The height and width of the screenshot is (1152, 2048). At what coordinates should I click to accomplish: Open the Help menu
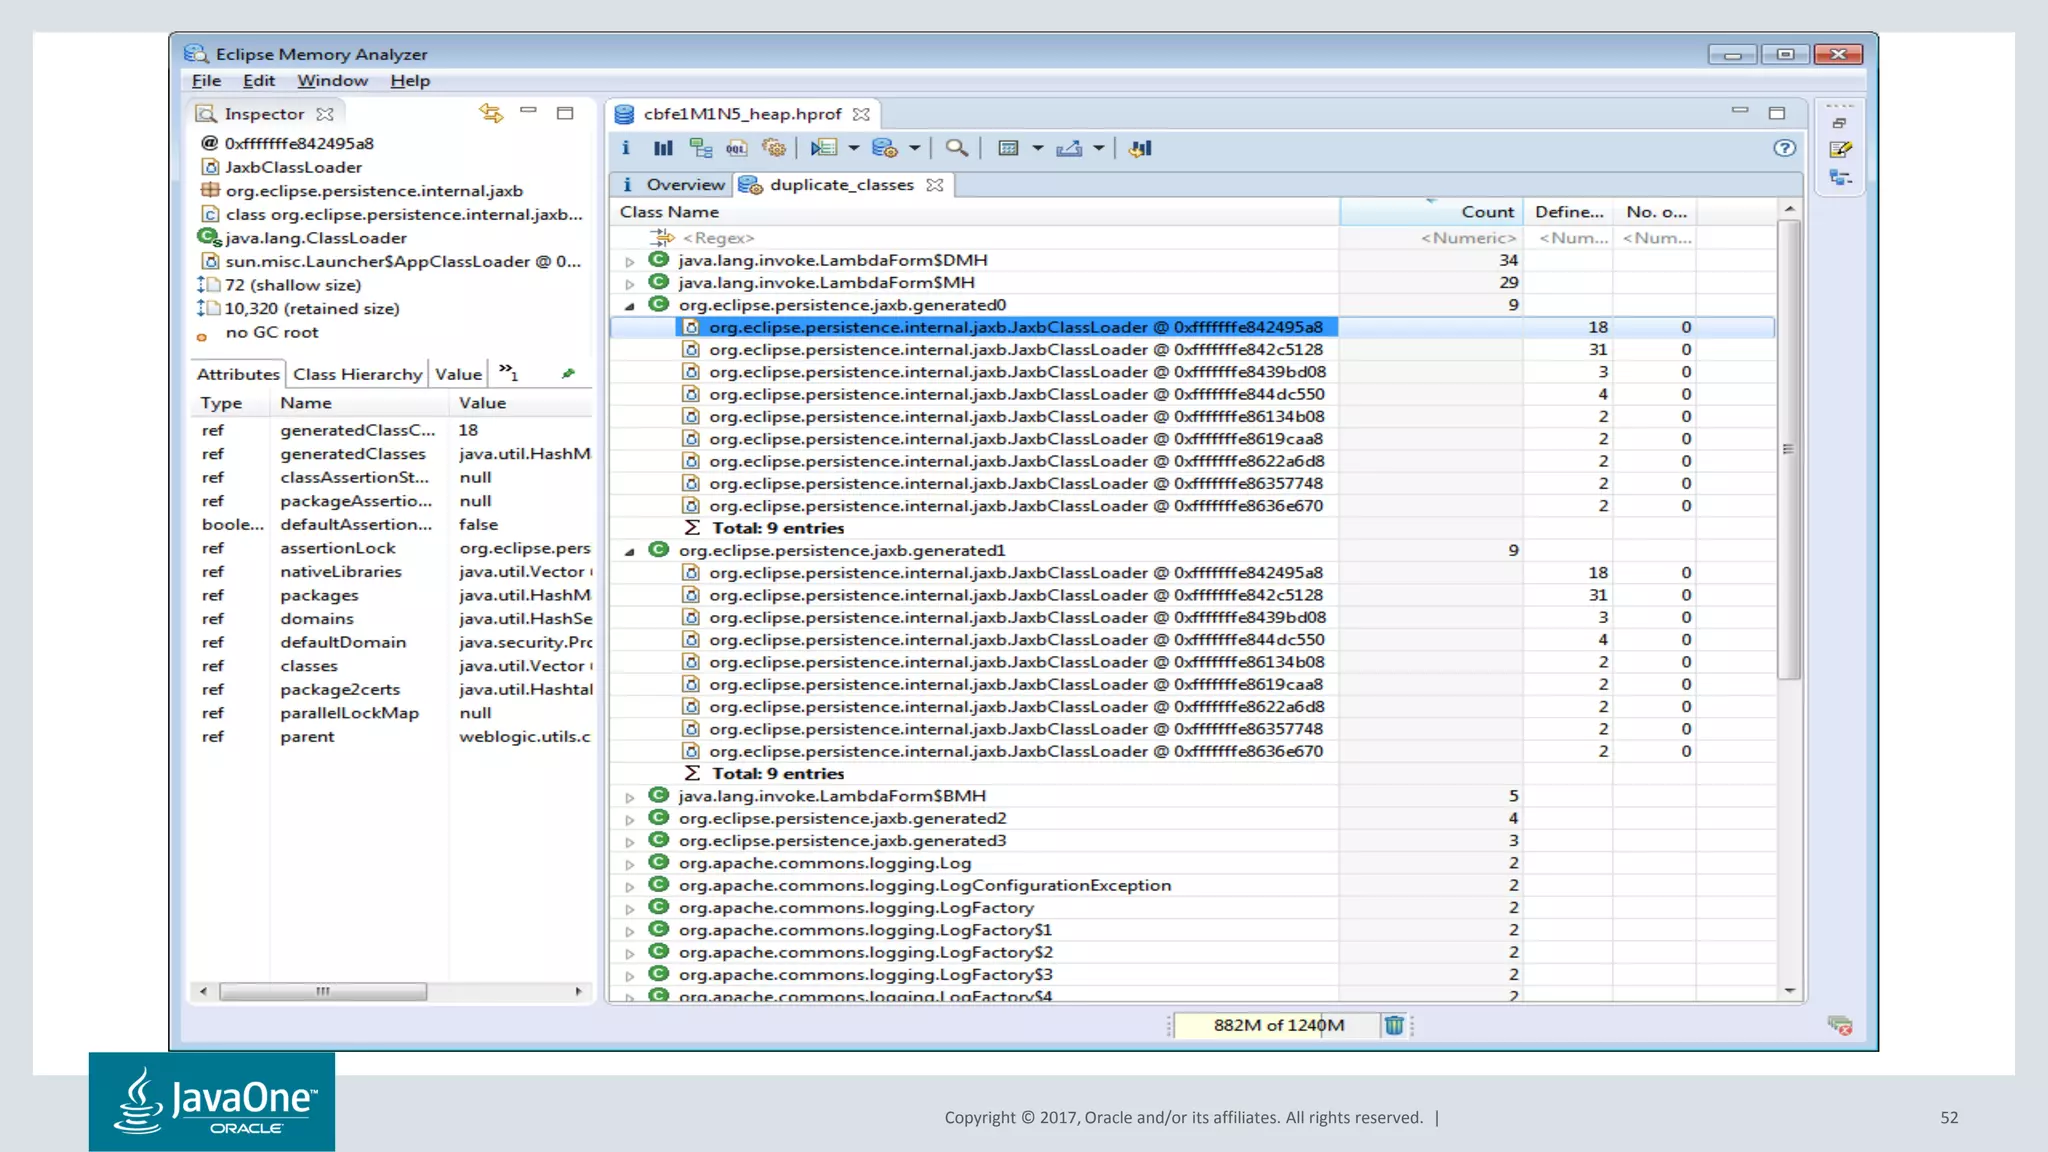410,80
